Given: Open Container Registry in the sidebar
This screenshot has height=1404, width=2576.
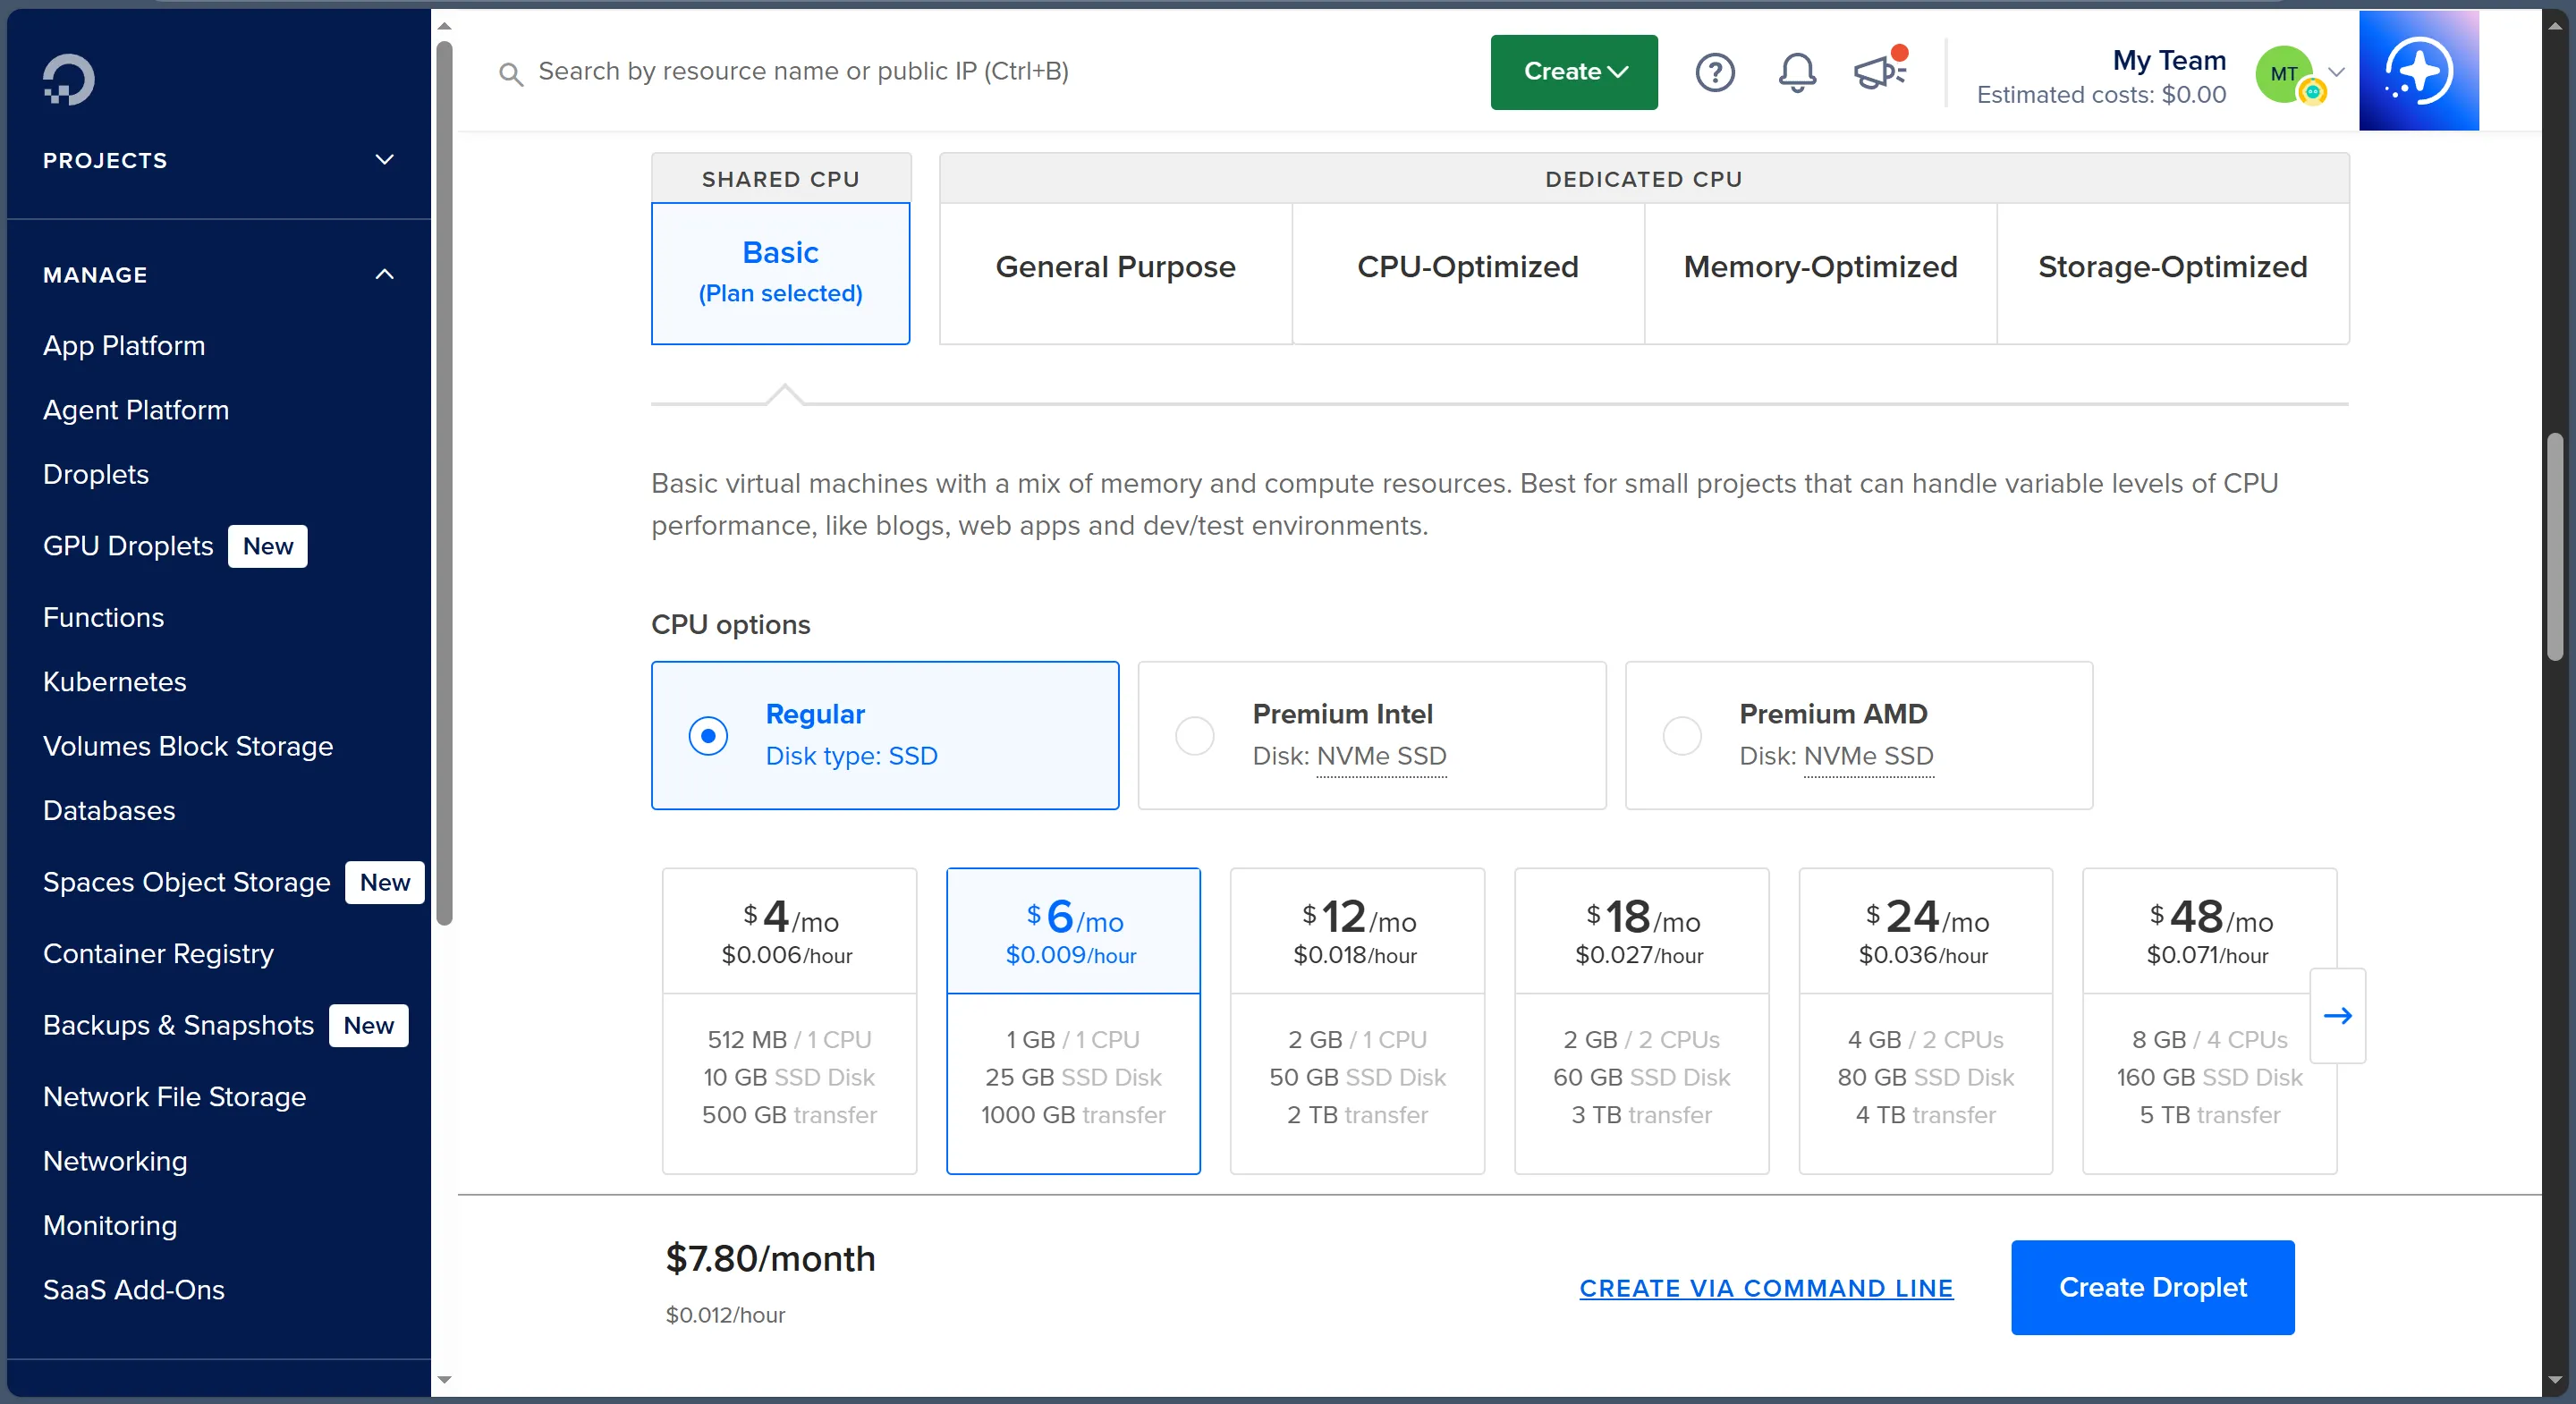Looking at the screenshot, I should [158, 954].
